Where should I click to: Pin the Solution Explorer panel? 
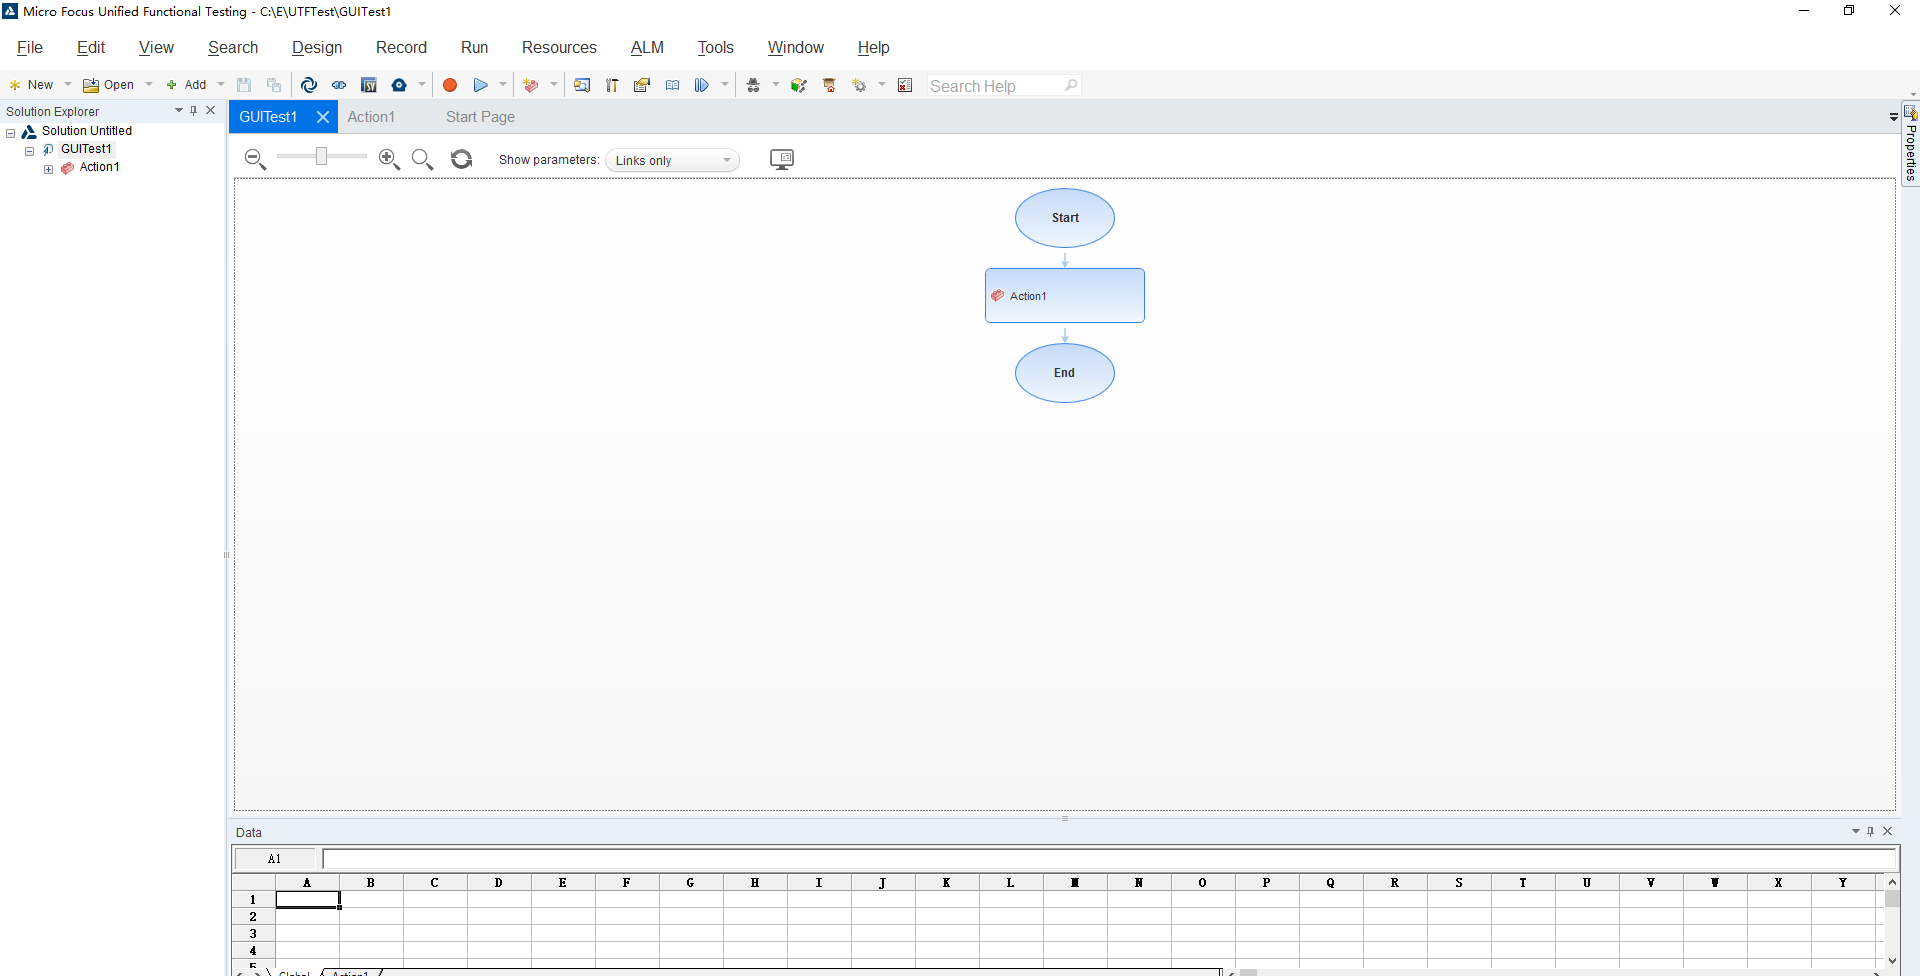(x=194, y=111)
